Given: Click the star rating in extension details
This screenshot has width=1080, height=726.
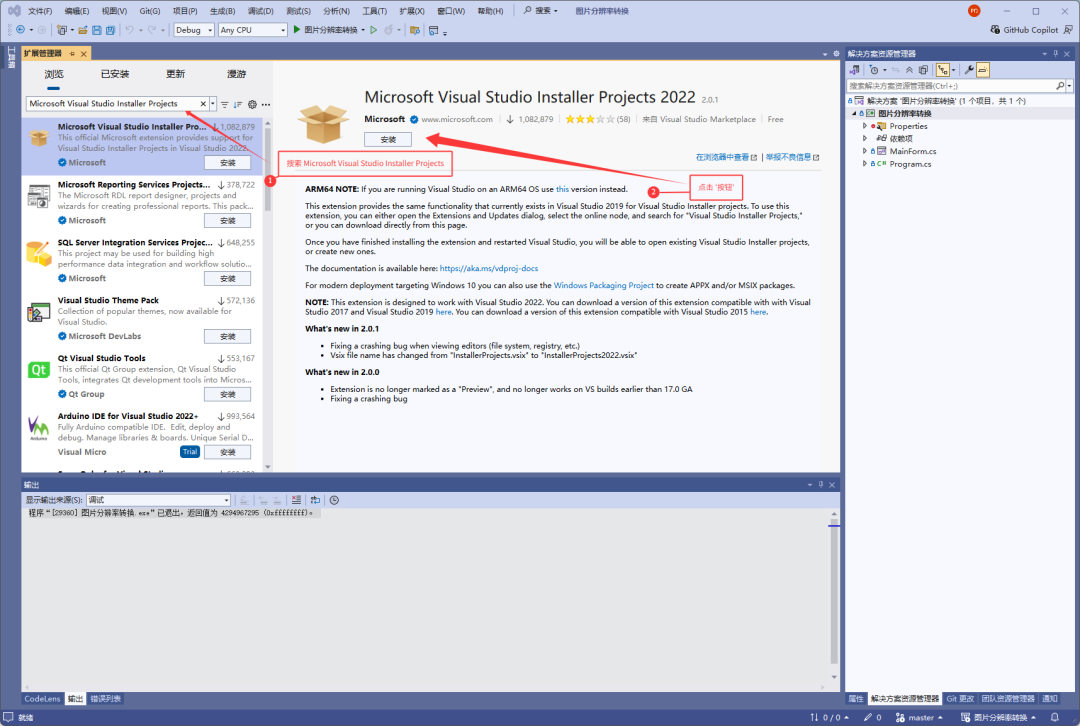Looking at the screenshot, I should point(590,119).
